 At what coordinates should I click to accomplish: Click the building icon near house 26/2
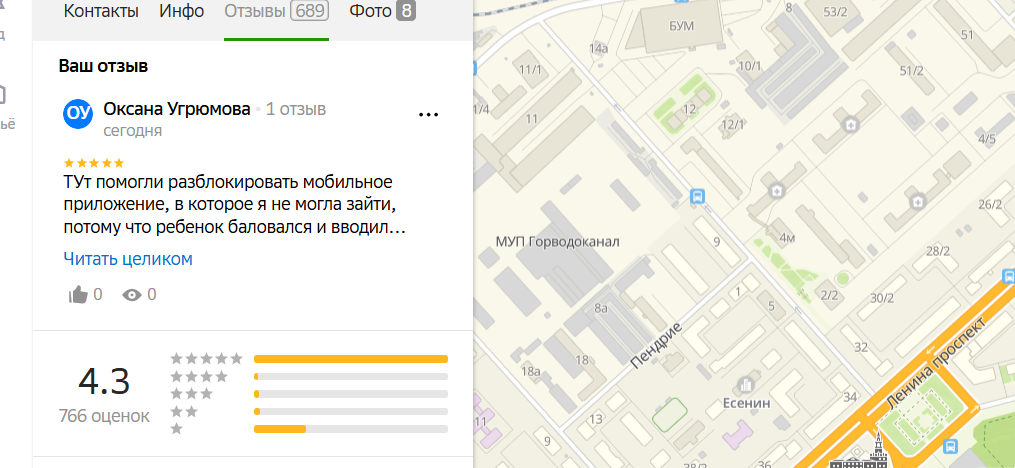coord(917,201)
